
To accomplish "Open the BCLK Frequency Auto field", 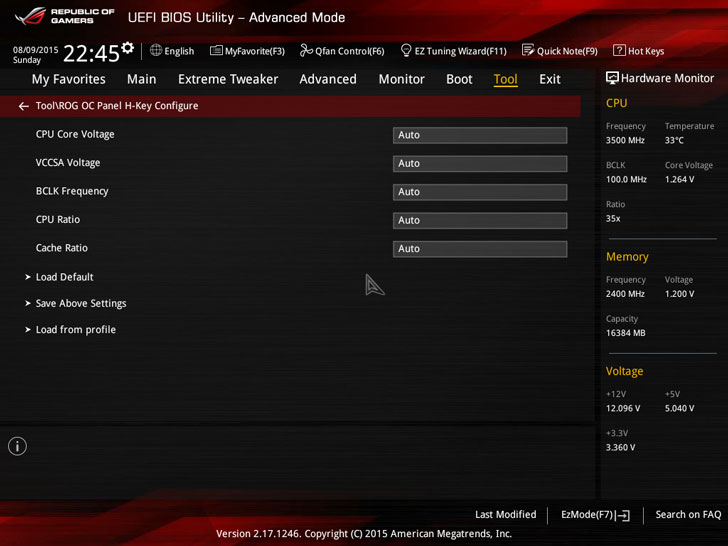I will click(480, 192).
